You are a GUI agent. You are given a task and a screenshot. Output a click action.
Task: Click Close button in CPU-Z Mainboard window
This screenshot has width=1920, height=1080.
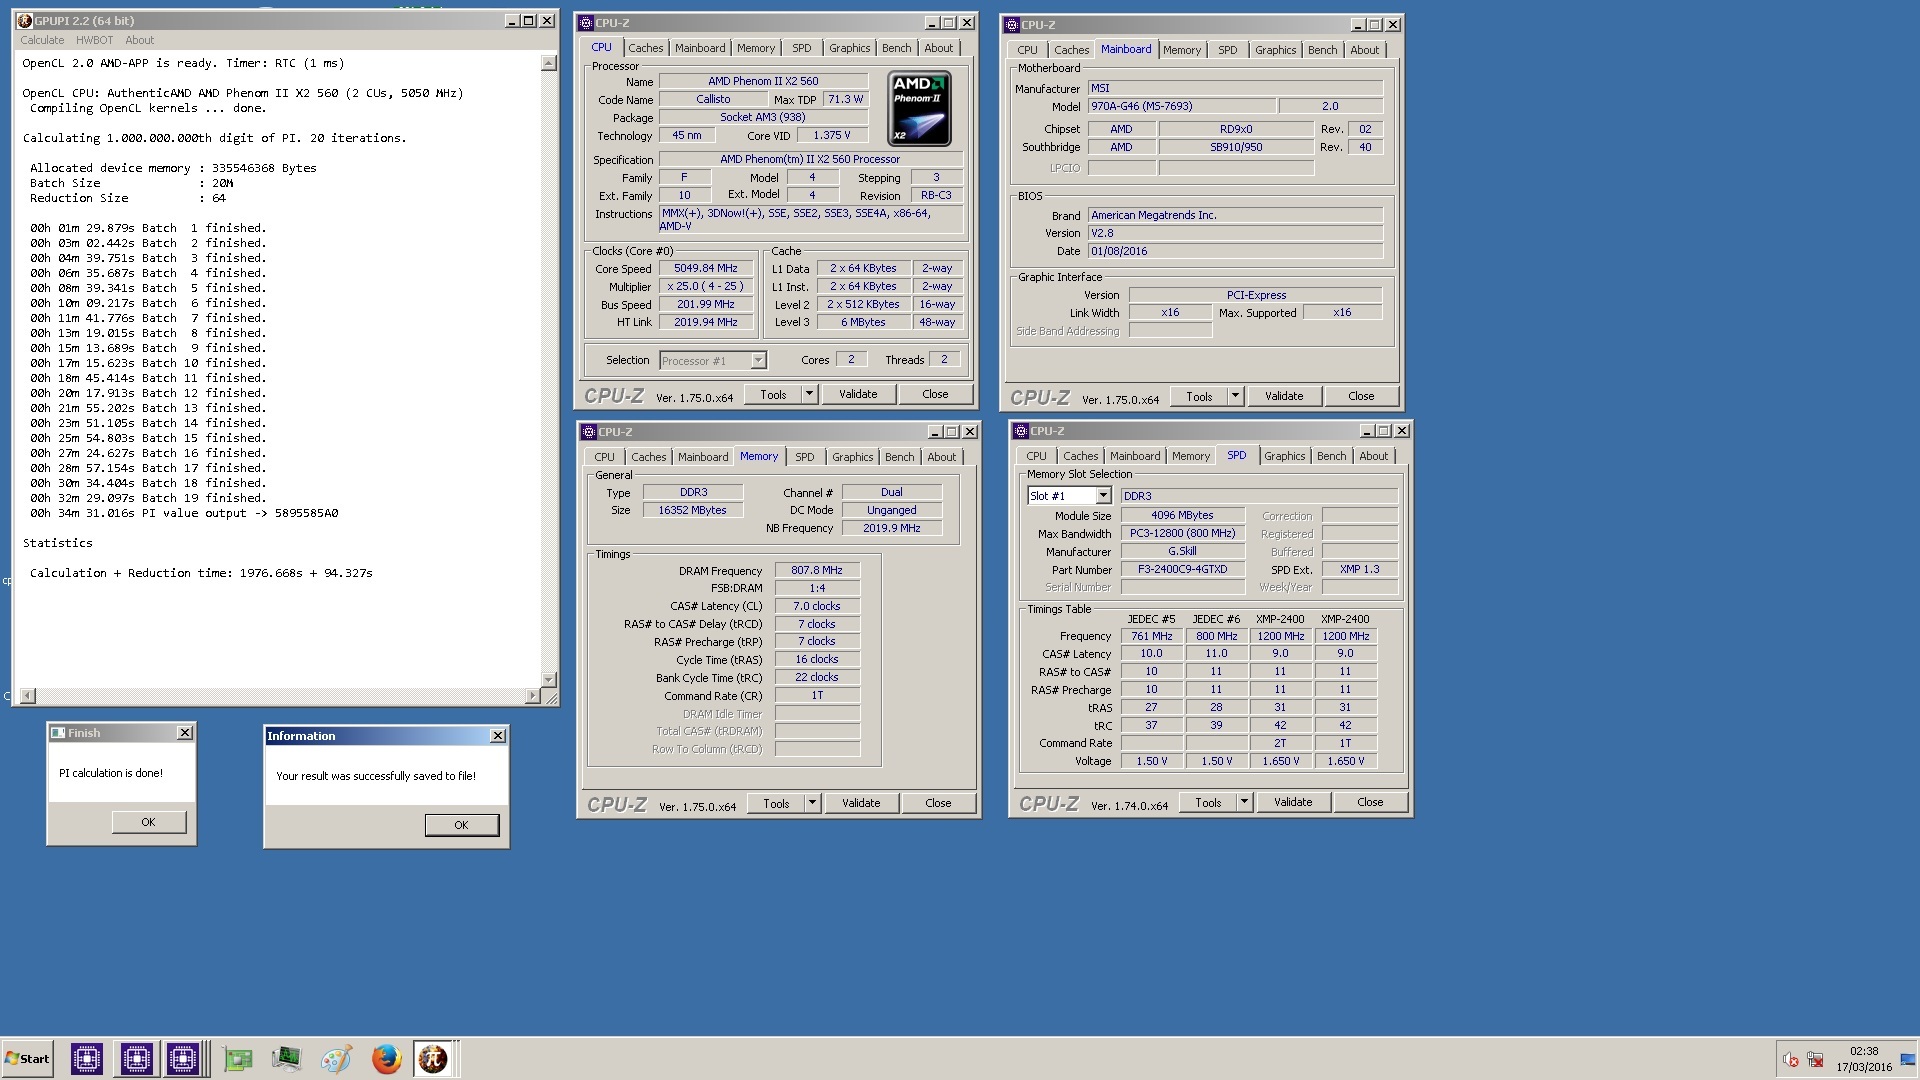1361,397
